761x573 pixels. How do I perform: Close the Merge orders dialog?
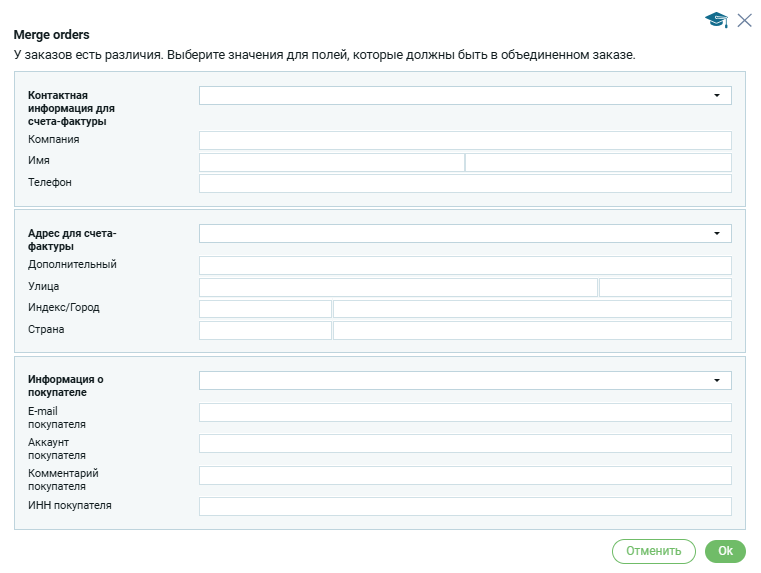click(744, 20)
